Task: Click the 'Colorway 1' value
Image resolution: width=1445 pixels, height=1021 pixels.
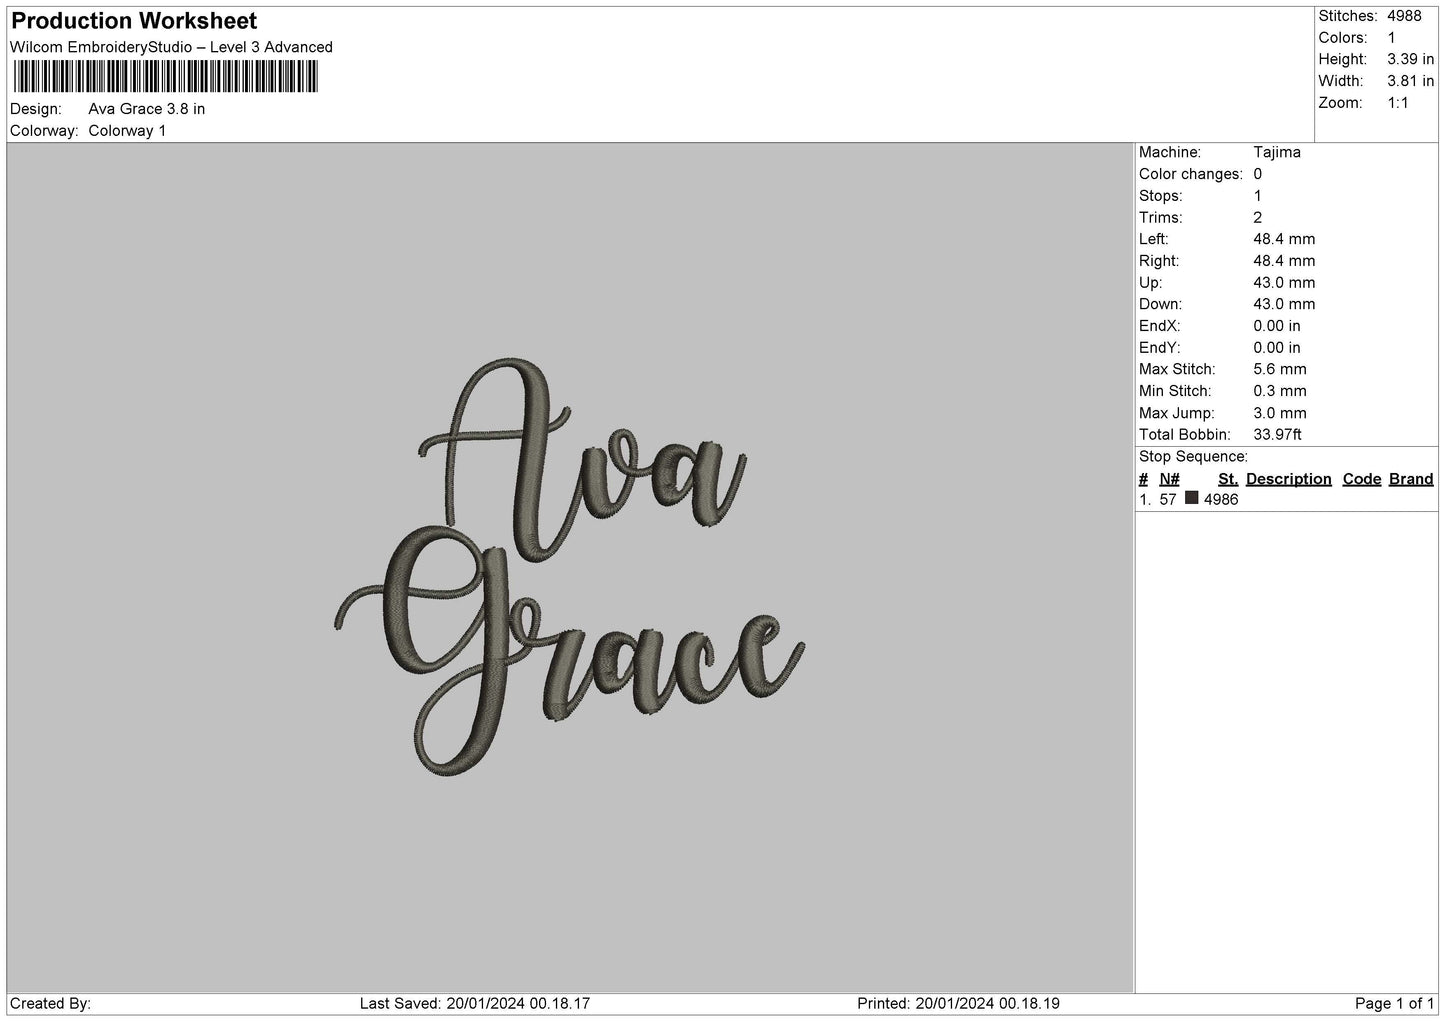Action: point(127,131)
